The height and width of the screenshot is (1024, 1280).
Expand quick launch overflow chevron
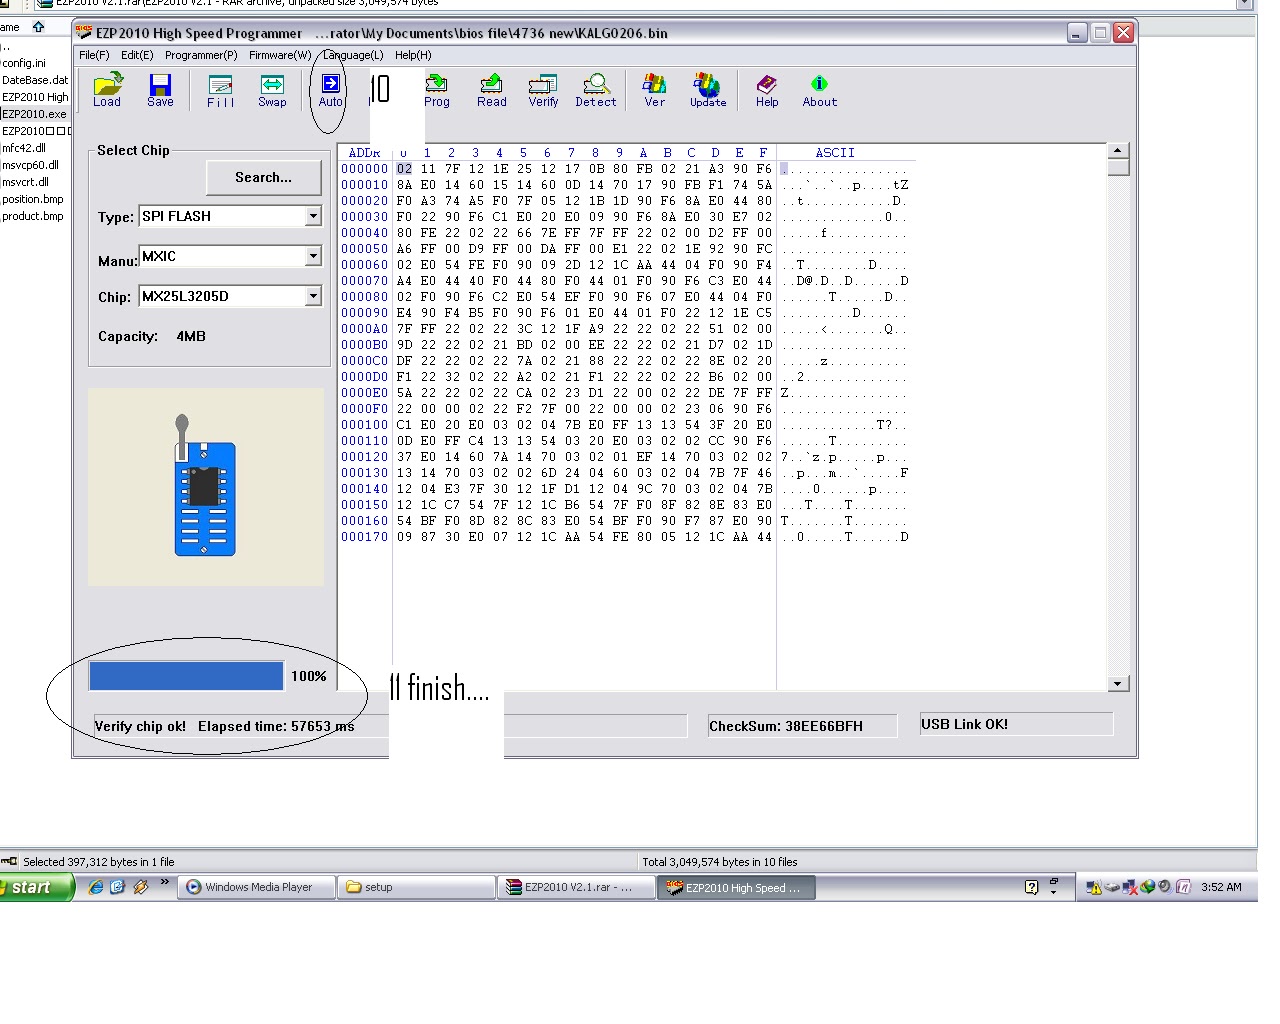coord(165,883)
